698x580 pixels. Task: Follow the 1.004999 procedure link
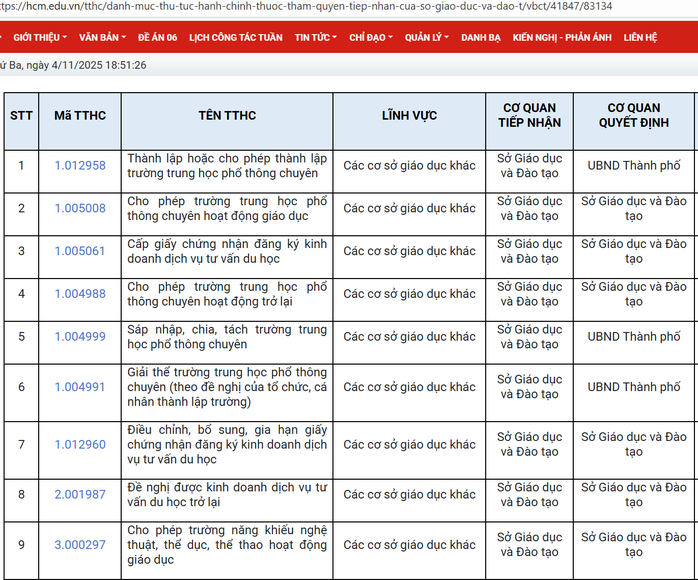pos(80,337)
